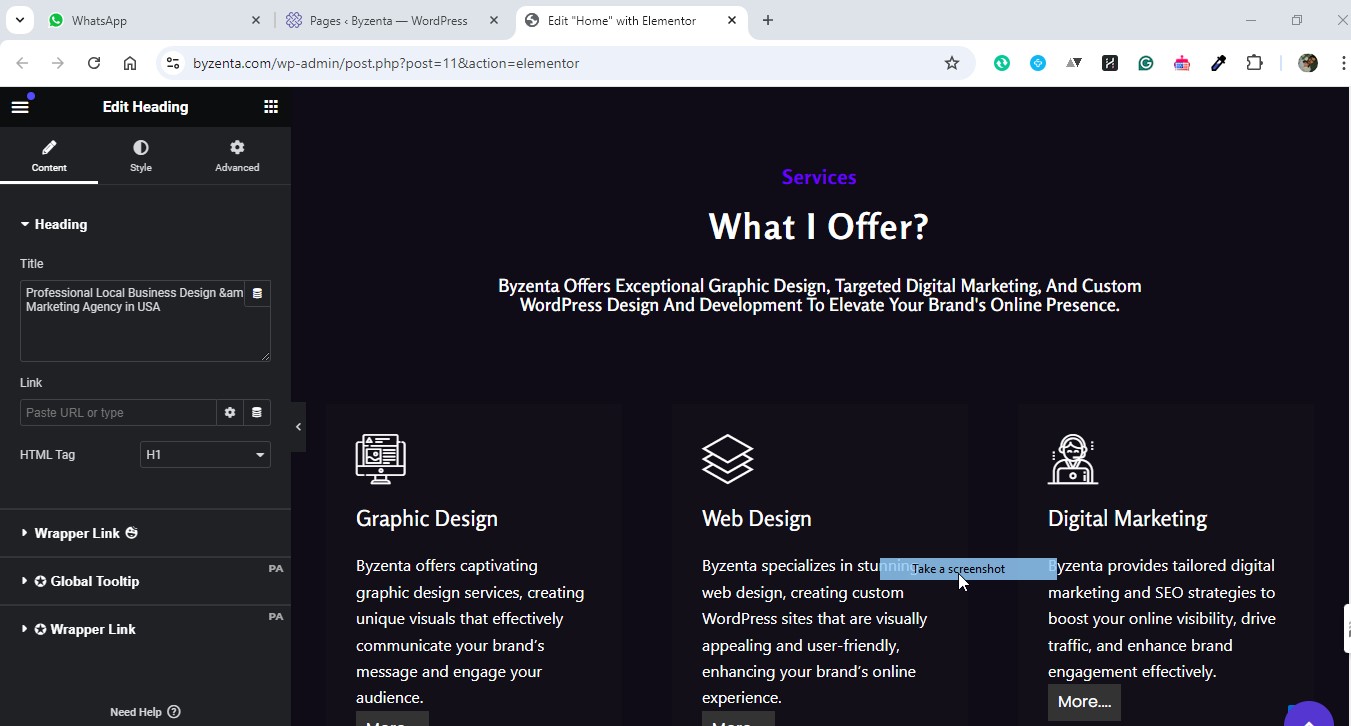Click the dynamic tags icon beside Title

click(257, 293)
